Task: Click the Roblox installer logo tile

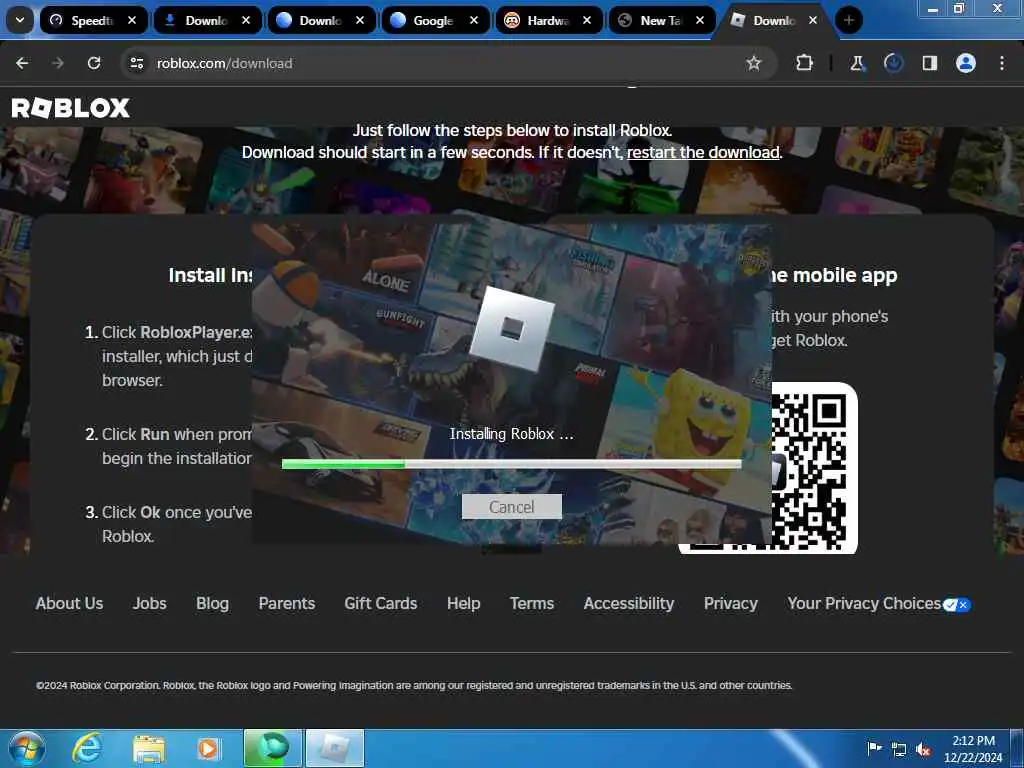Action: (512, 328)
